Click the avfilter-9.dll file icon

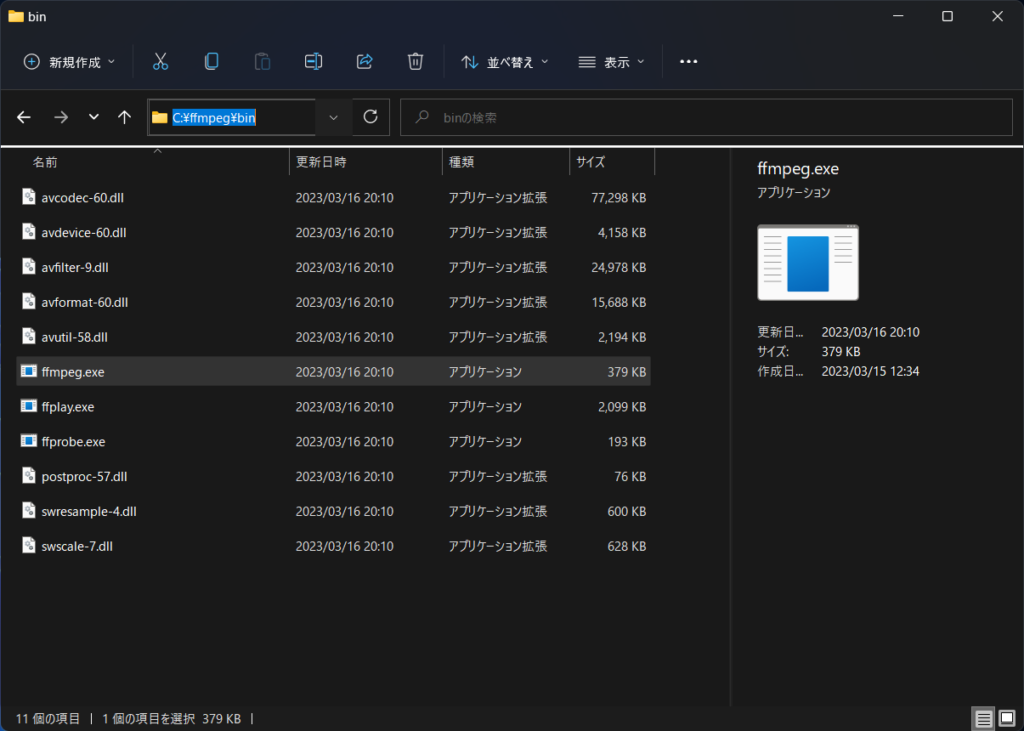pos(28,267)
